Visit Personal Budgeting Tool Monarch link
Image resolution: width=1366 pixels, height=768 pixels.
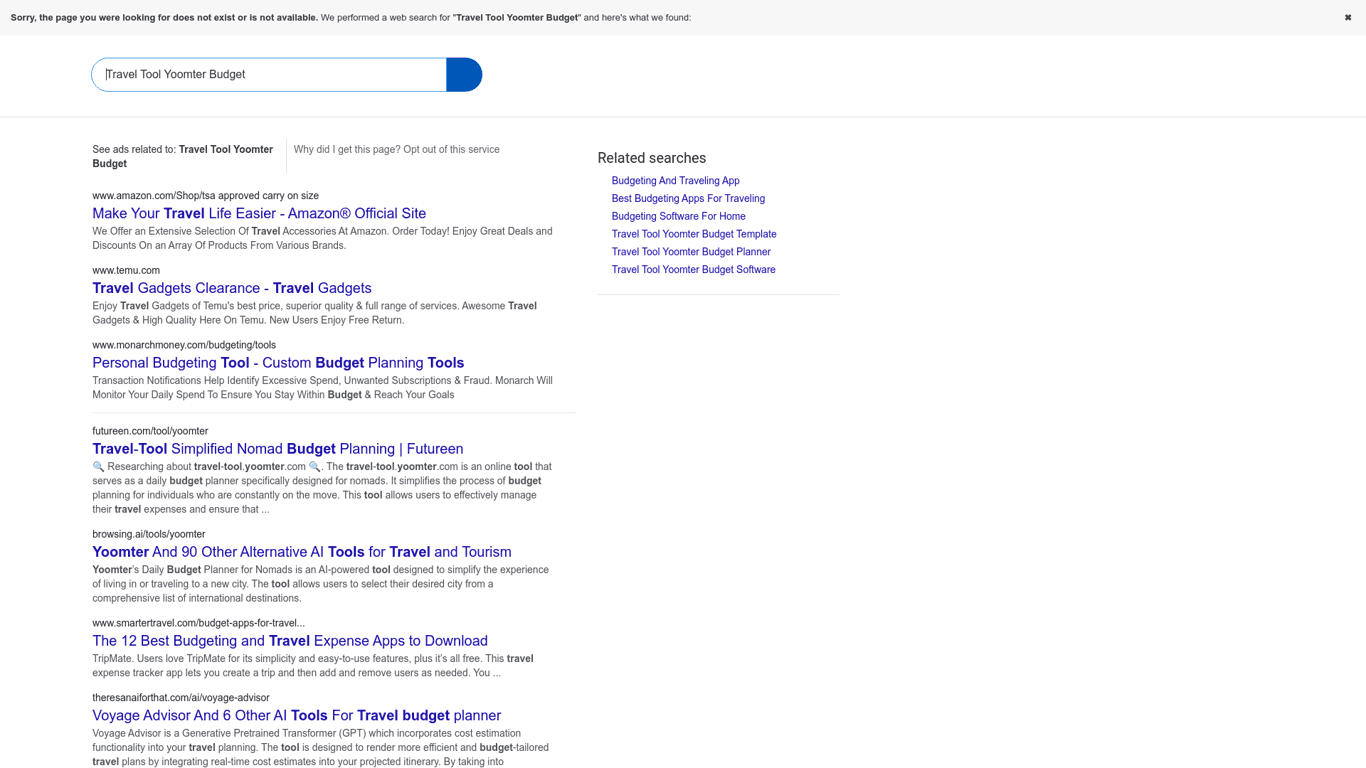tap(278, 363)
